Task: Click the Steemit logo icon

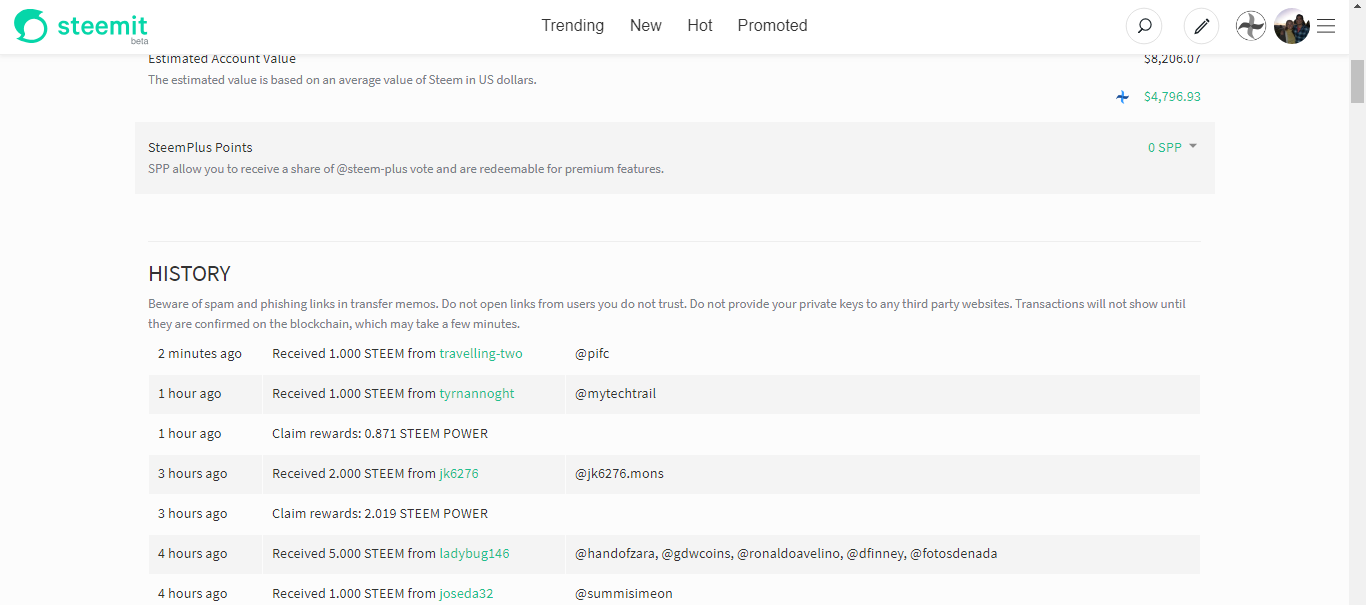Action: point(31,26)
